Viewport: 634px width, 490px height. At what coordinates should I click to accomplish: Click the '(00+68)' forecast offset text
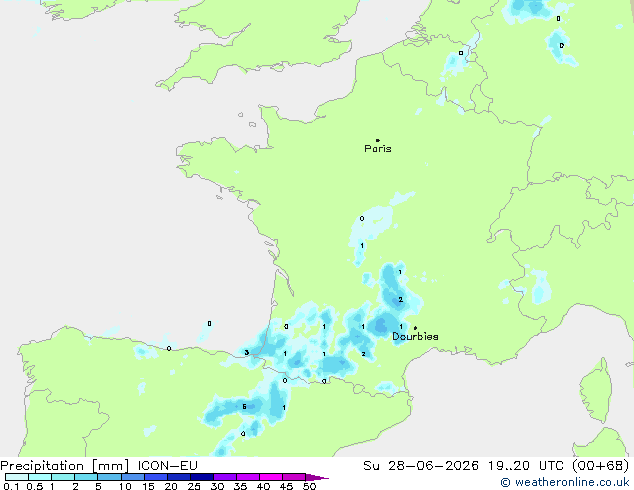[x=600, y=466]
